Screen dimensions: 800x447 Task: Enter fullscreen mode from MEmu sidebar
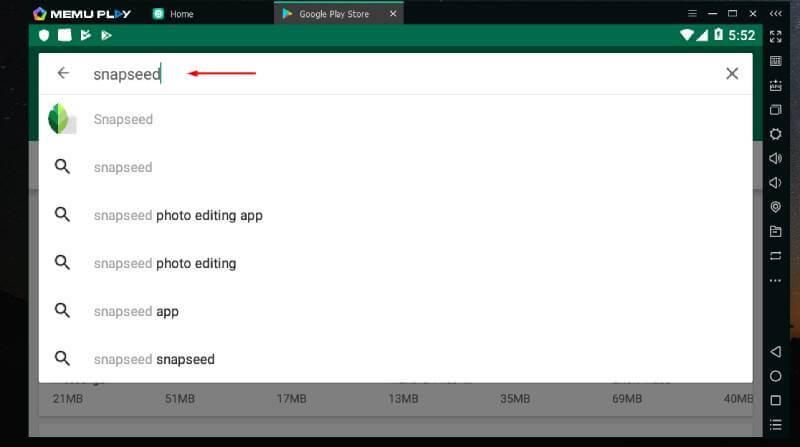click(x=776, y=36)
